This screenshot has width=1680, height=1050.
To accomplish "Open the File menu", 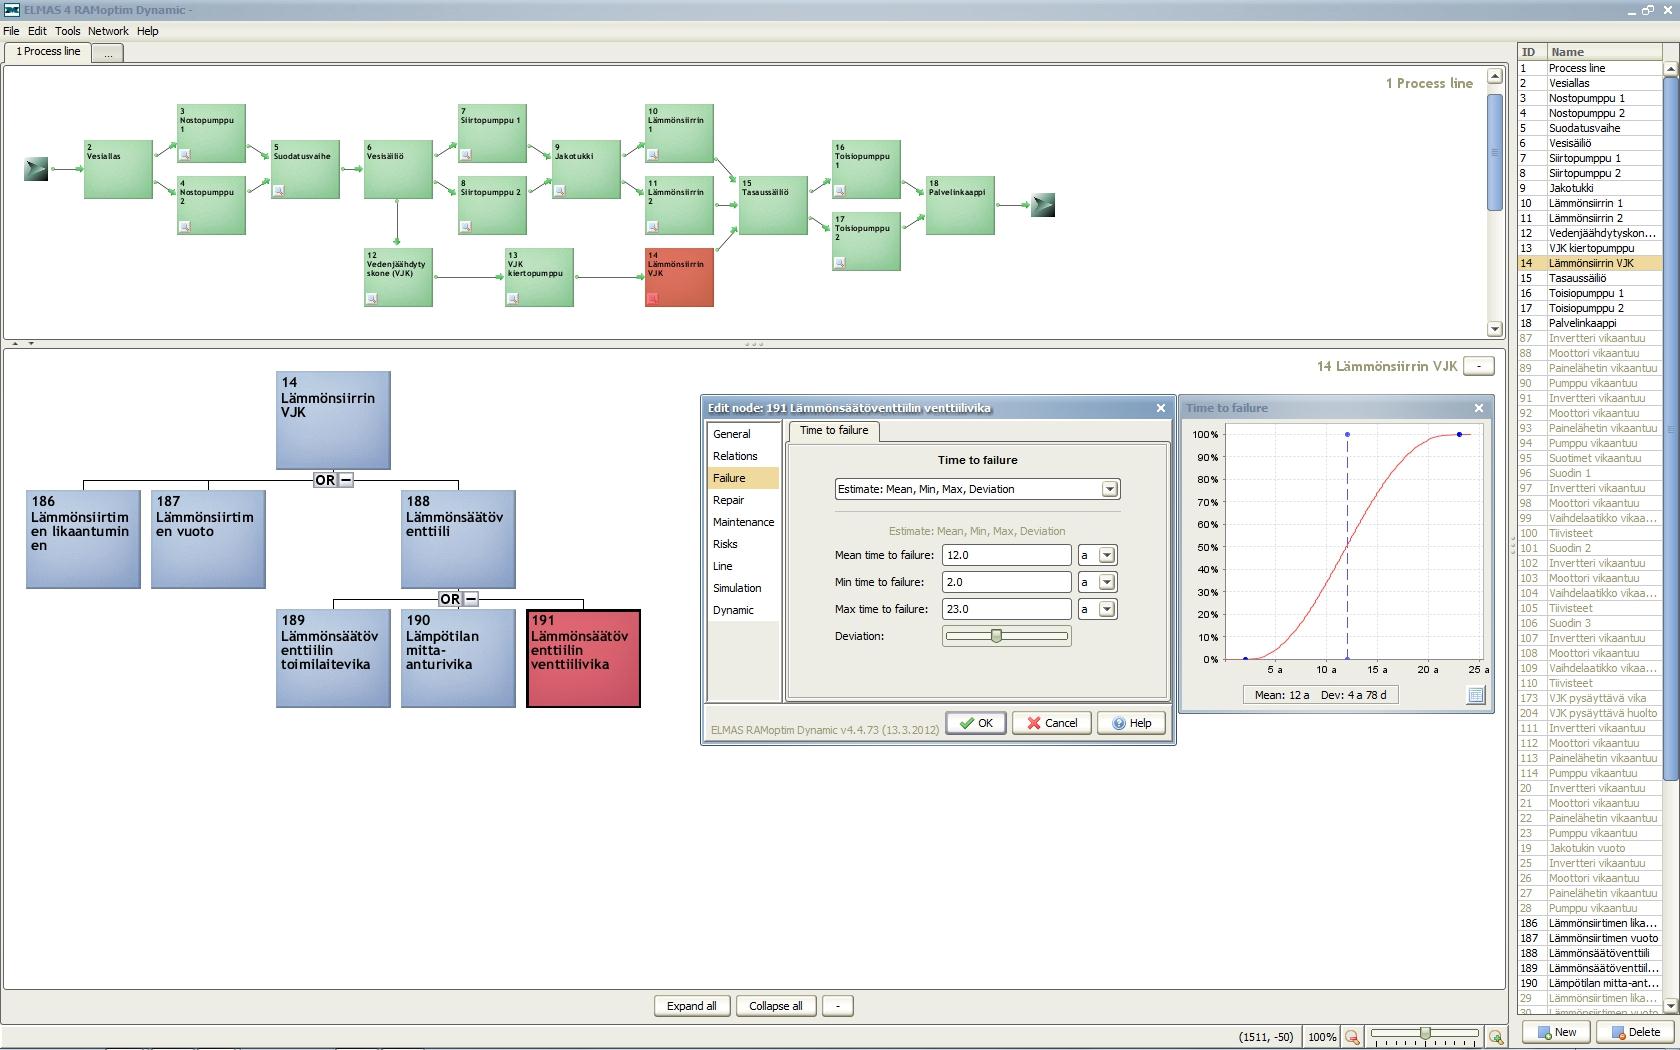I will 11,31.
